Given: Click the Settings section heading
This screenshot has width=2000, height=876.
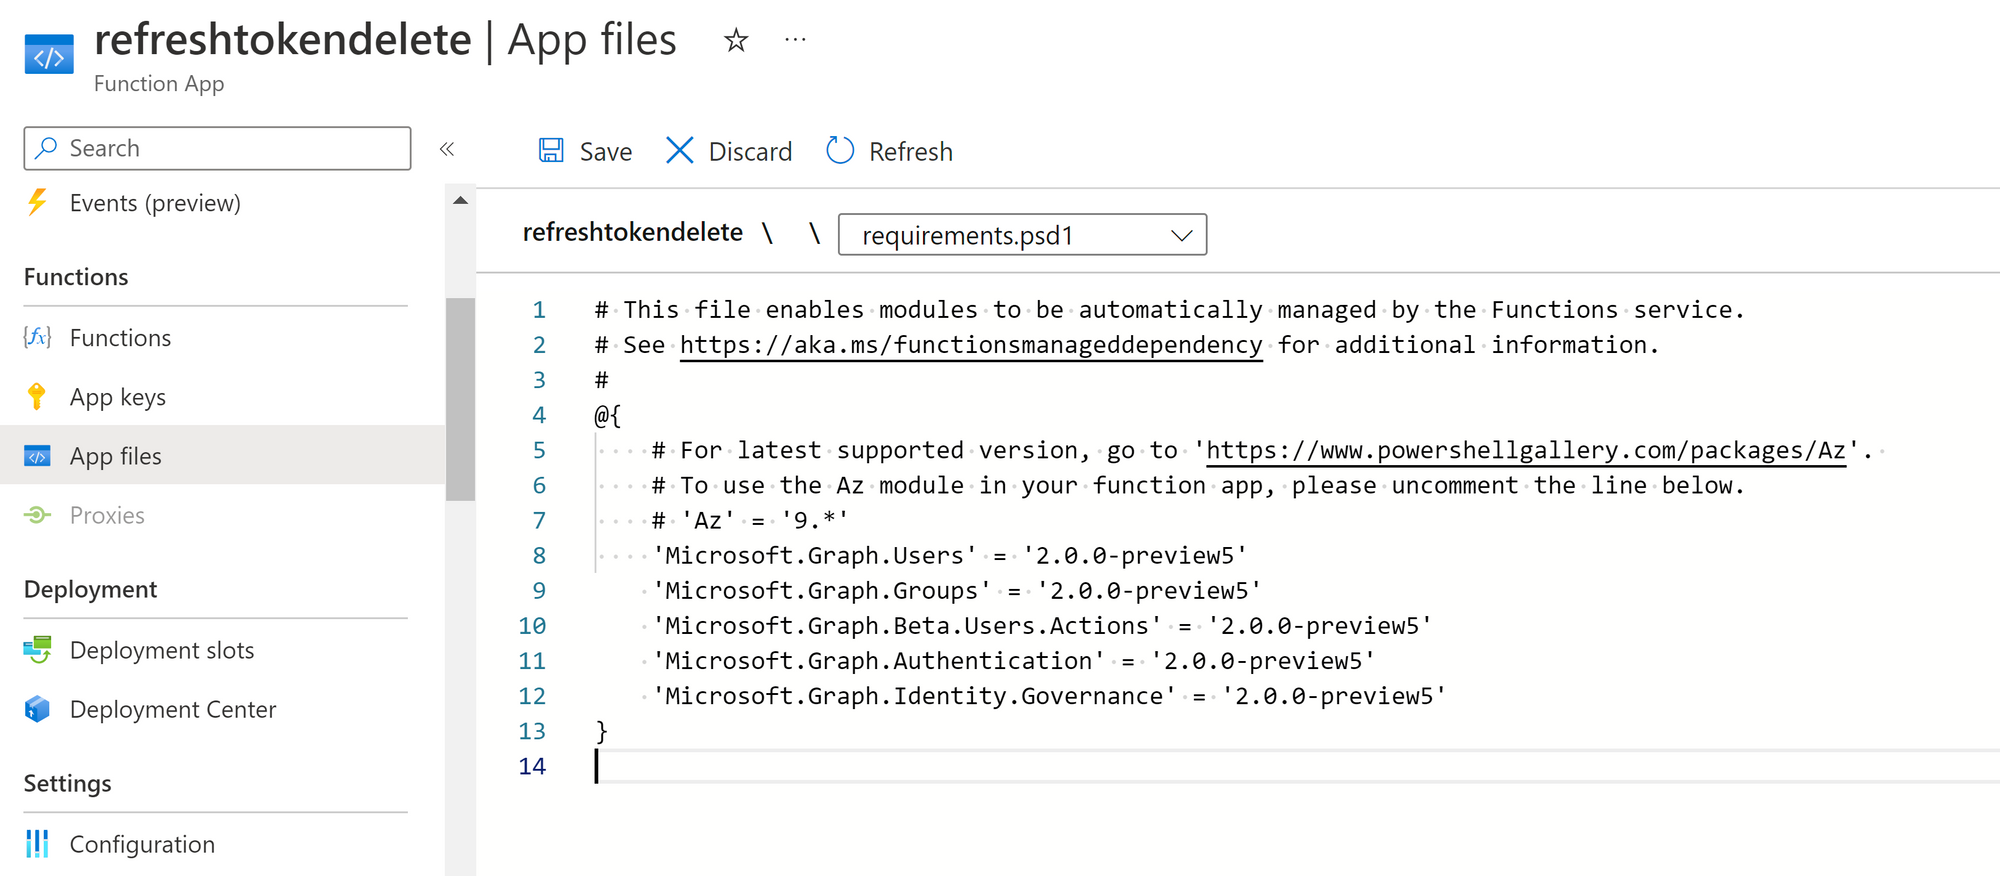Looking at the screenshot, I should coord(67,783).
